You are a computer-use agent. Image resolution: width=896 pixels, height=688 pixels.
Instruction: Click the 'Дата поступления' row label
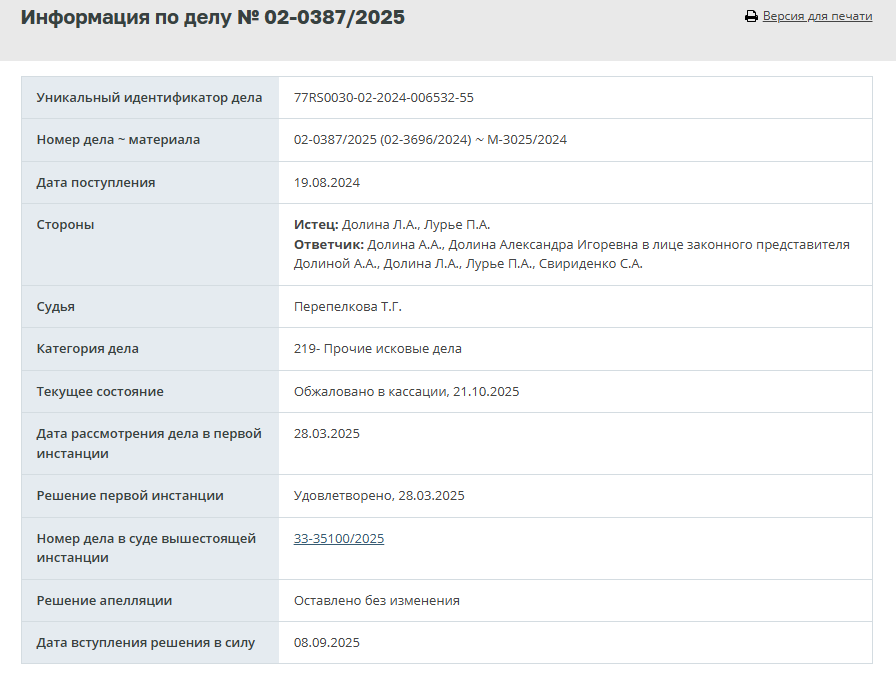coord(96,183)
